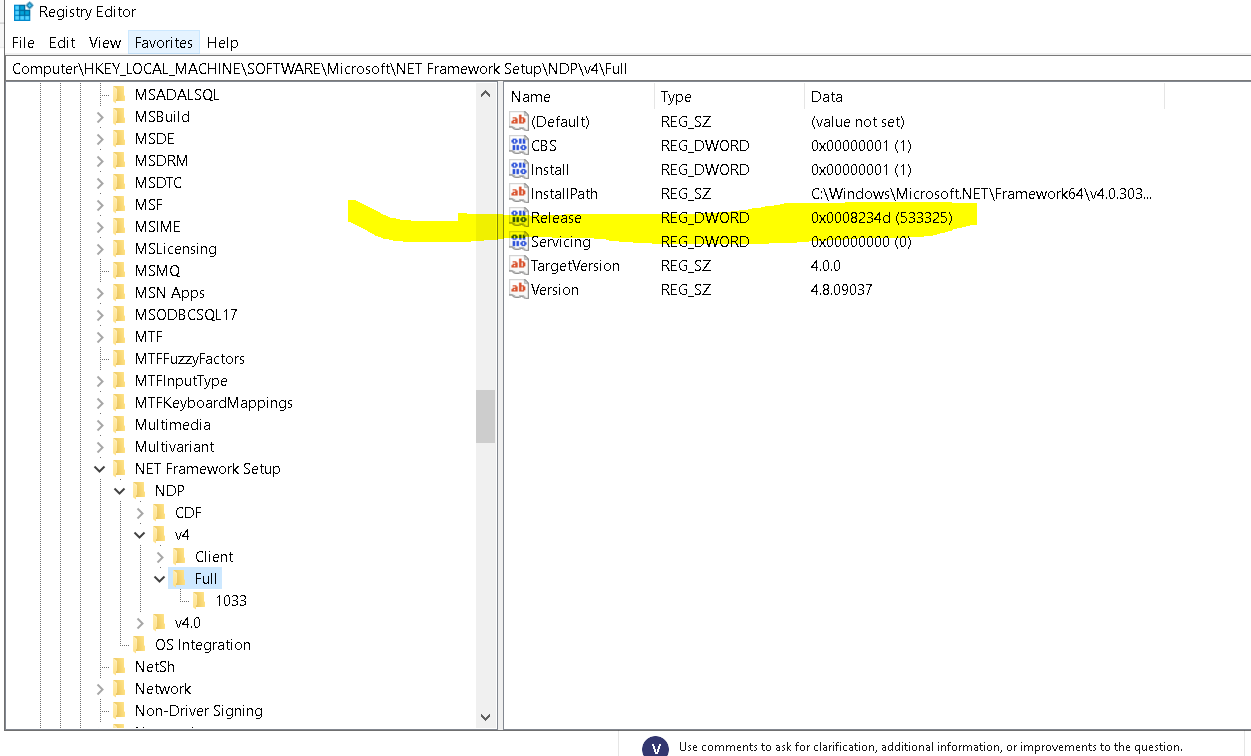Select the MTFKeyboardMappings tree key
This screenshot has width=1251, height=756.
(214, 402)
